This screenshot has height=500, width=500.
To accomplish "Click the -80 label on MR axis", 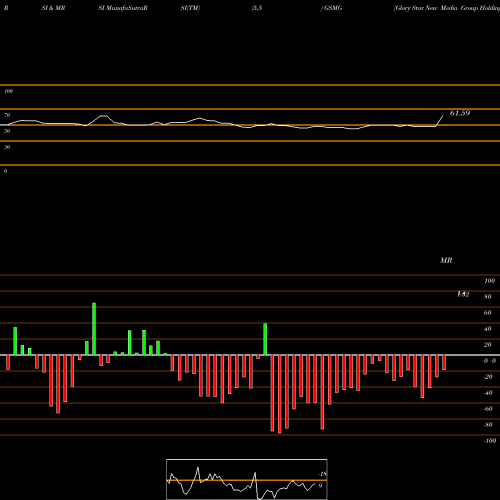I will [x=488, y=425].
